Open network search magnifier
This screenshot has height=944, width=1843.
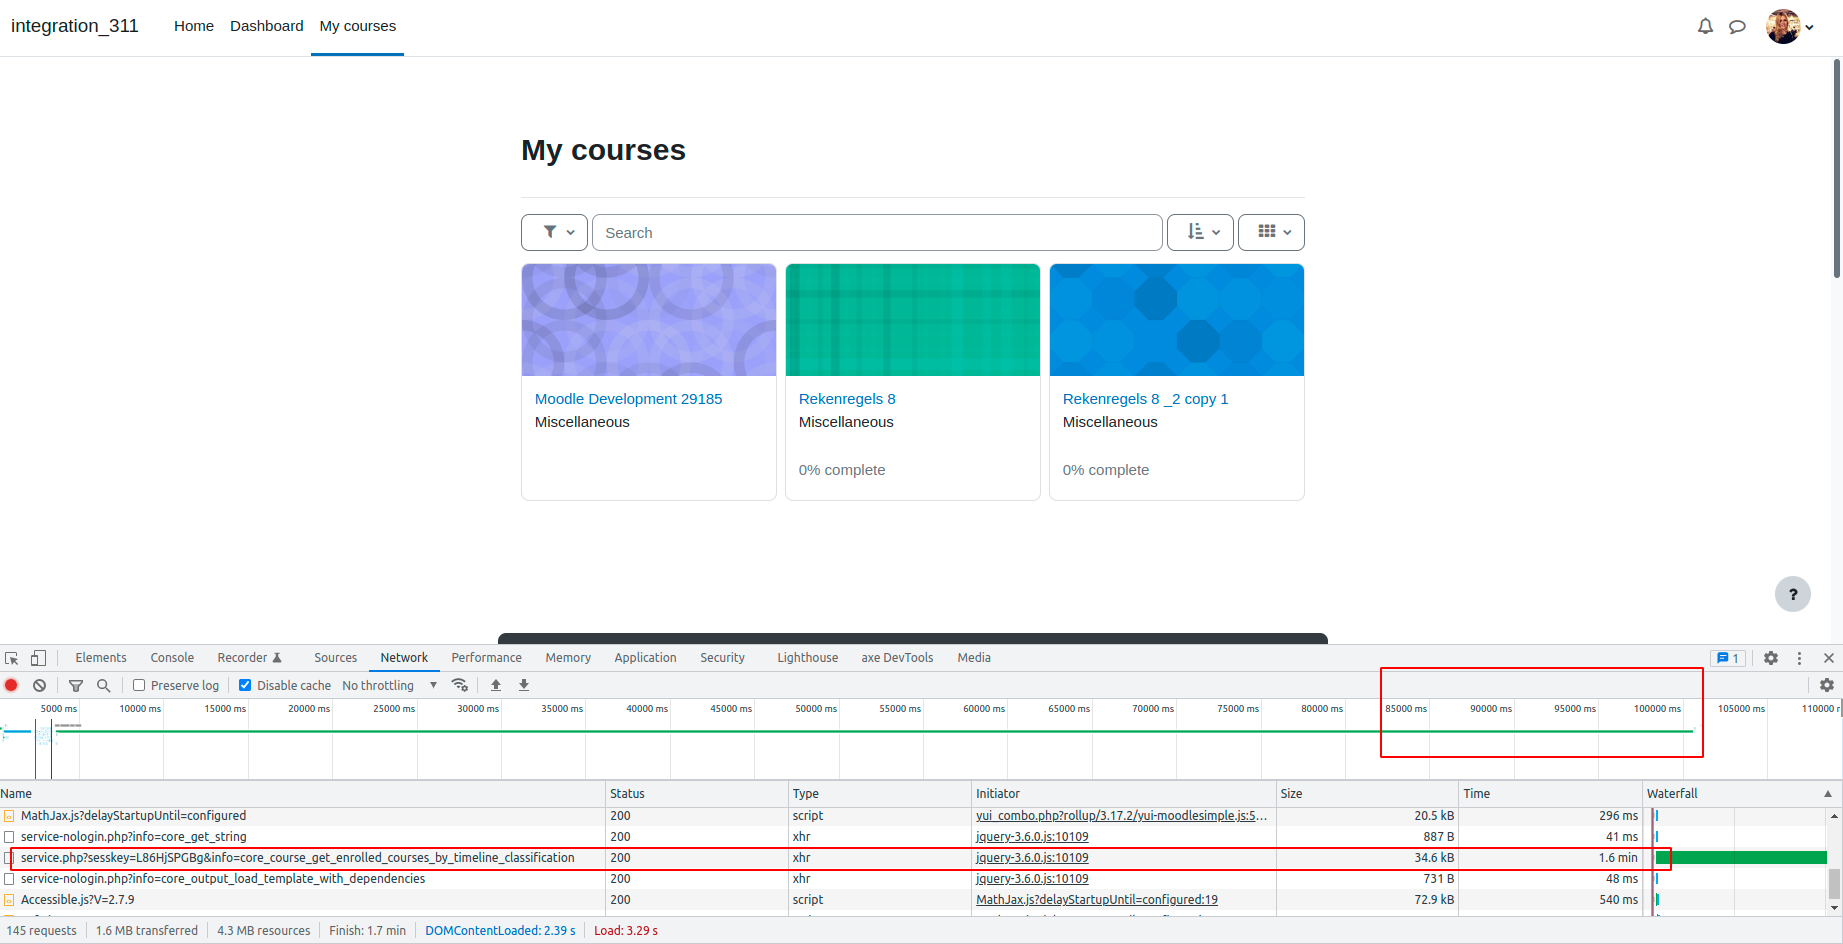click(x=103, y=685)
